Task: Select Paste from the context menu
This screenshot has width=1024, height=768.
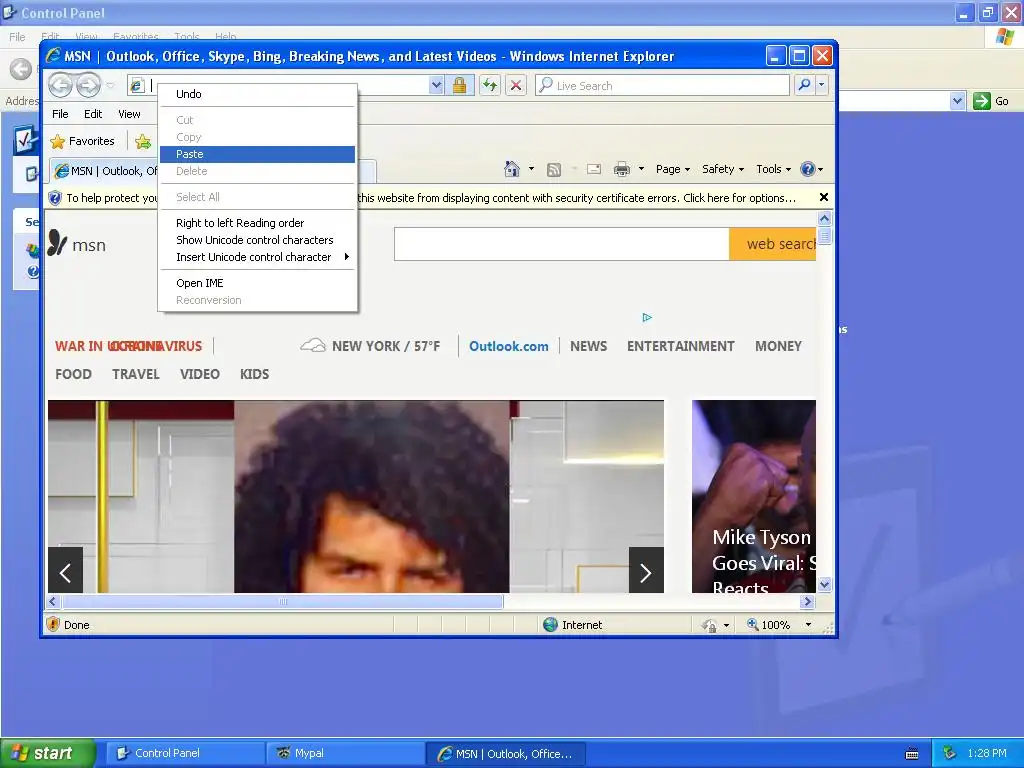Action: point(257,154)
